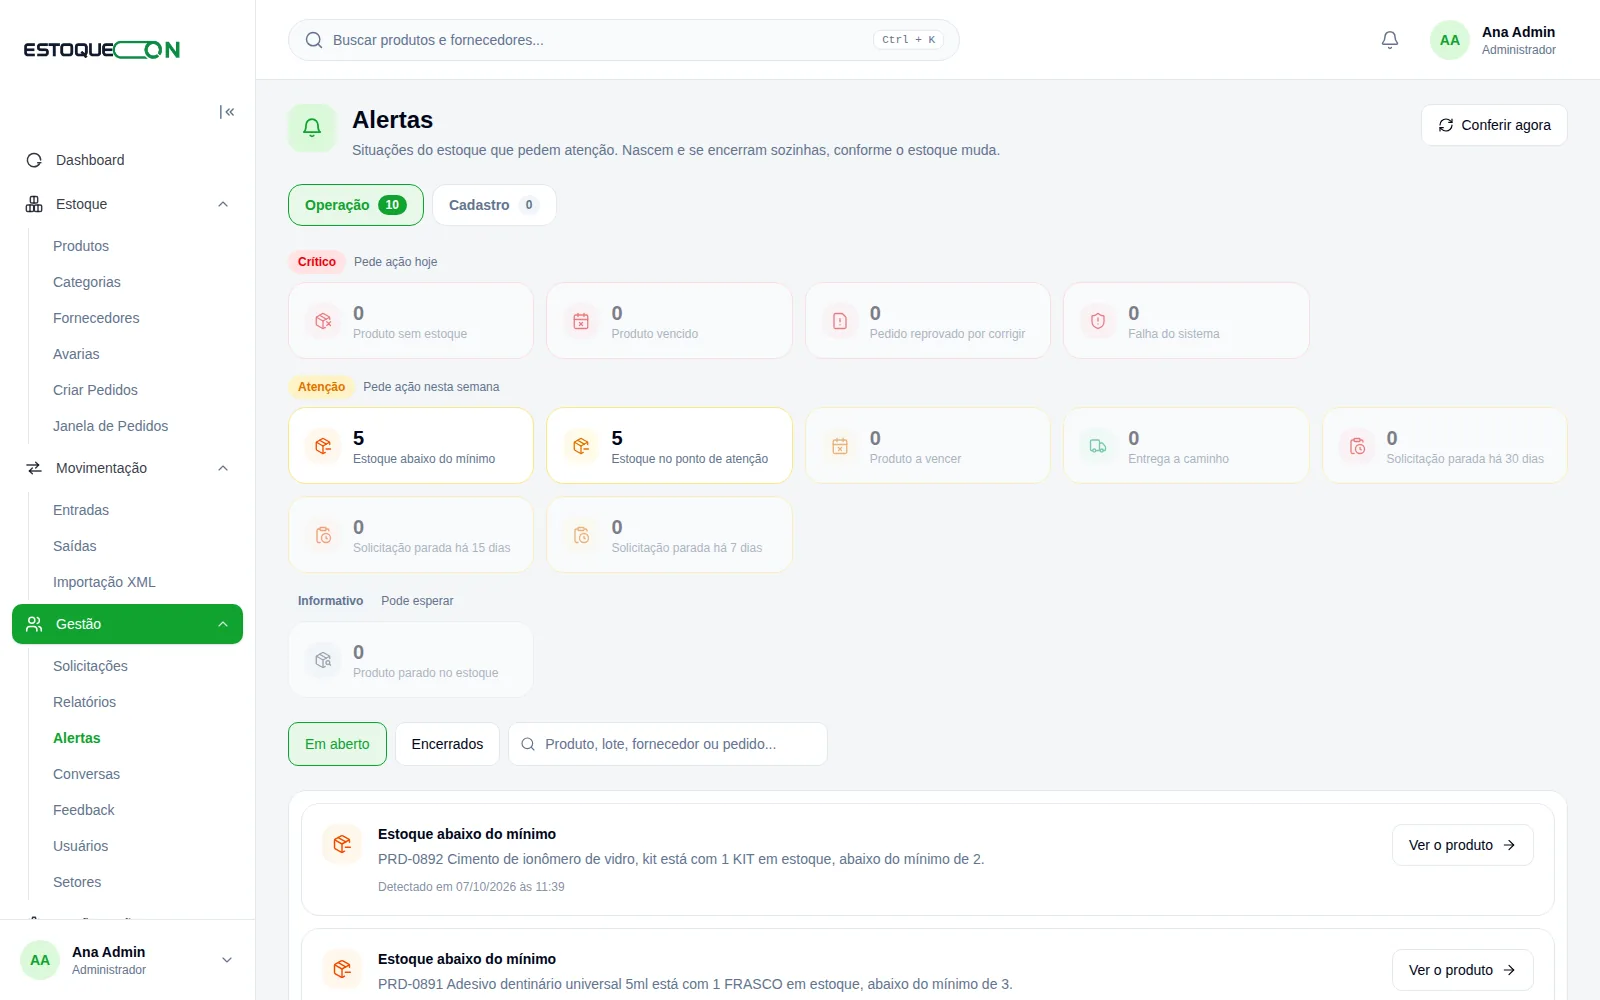Click the Estoque no ponto de atenção icon
The image size is (1600, 1000).
(581, 446)
